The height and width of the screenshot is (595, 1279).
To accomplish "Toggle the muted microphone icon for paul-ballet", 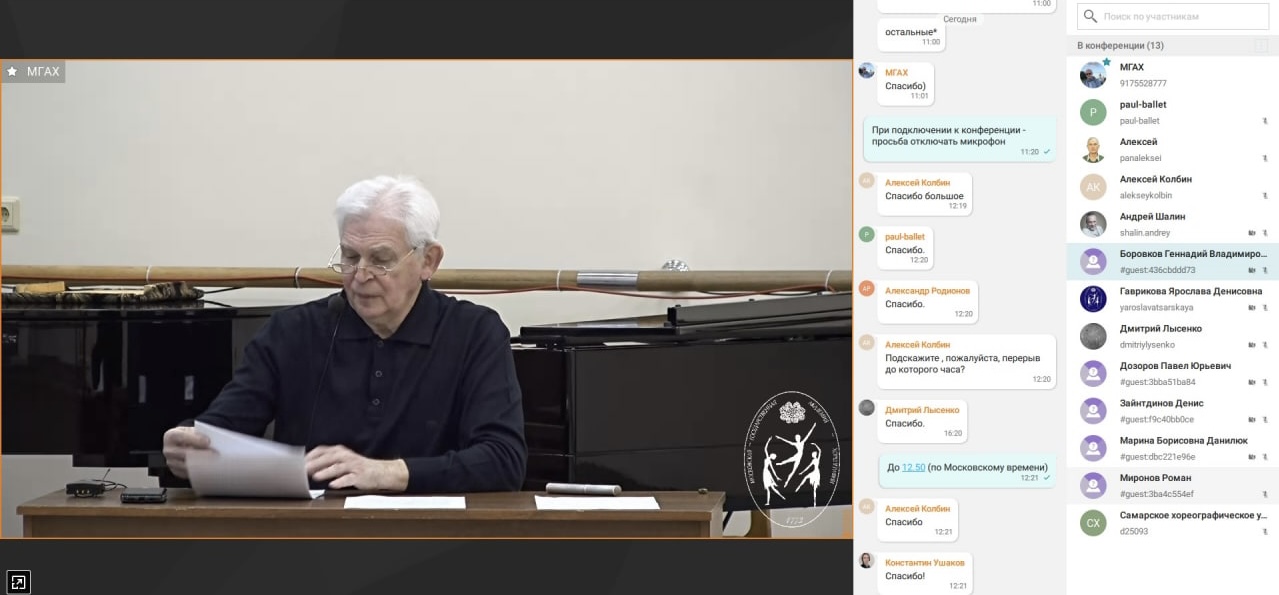I will [x=1265, y=121].
